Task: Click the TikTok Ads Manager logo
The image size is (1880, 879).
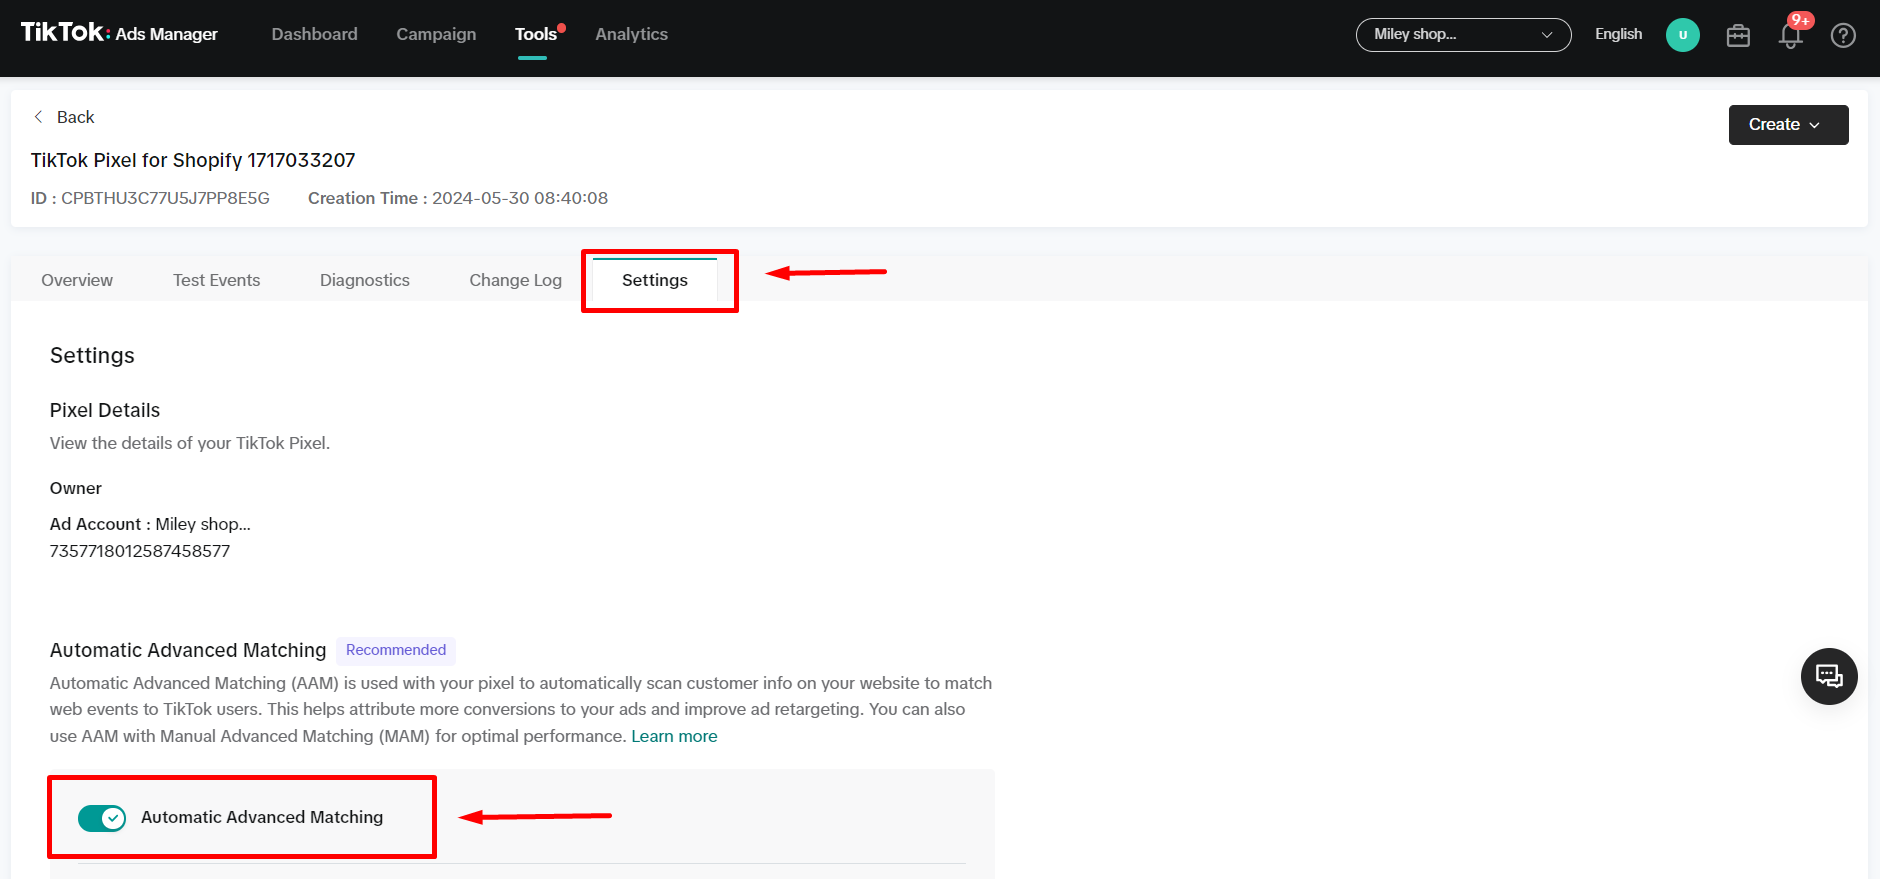Action: coord(119,33)
